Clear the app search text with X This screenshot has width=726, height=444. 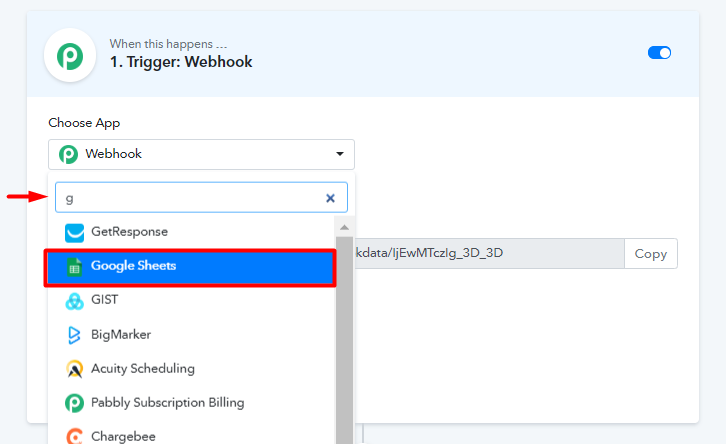point(330,198)
